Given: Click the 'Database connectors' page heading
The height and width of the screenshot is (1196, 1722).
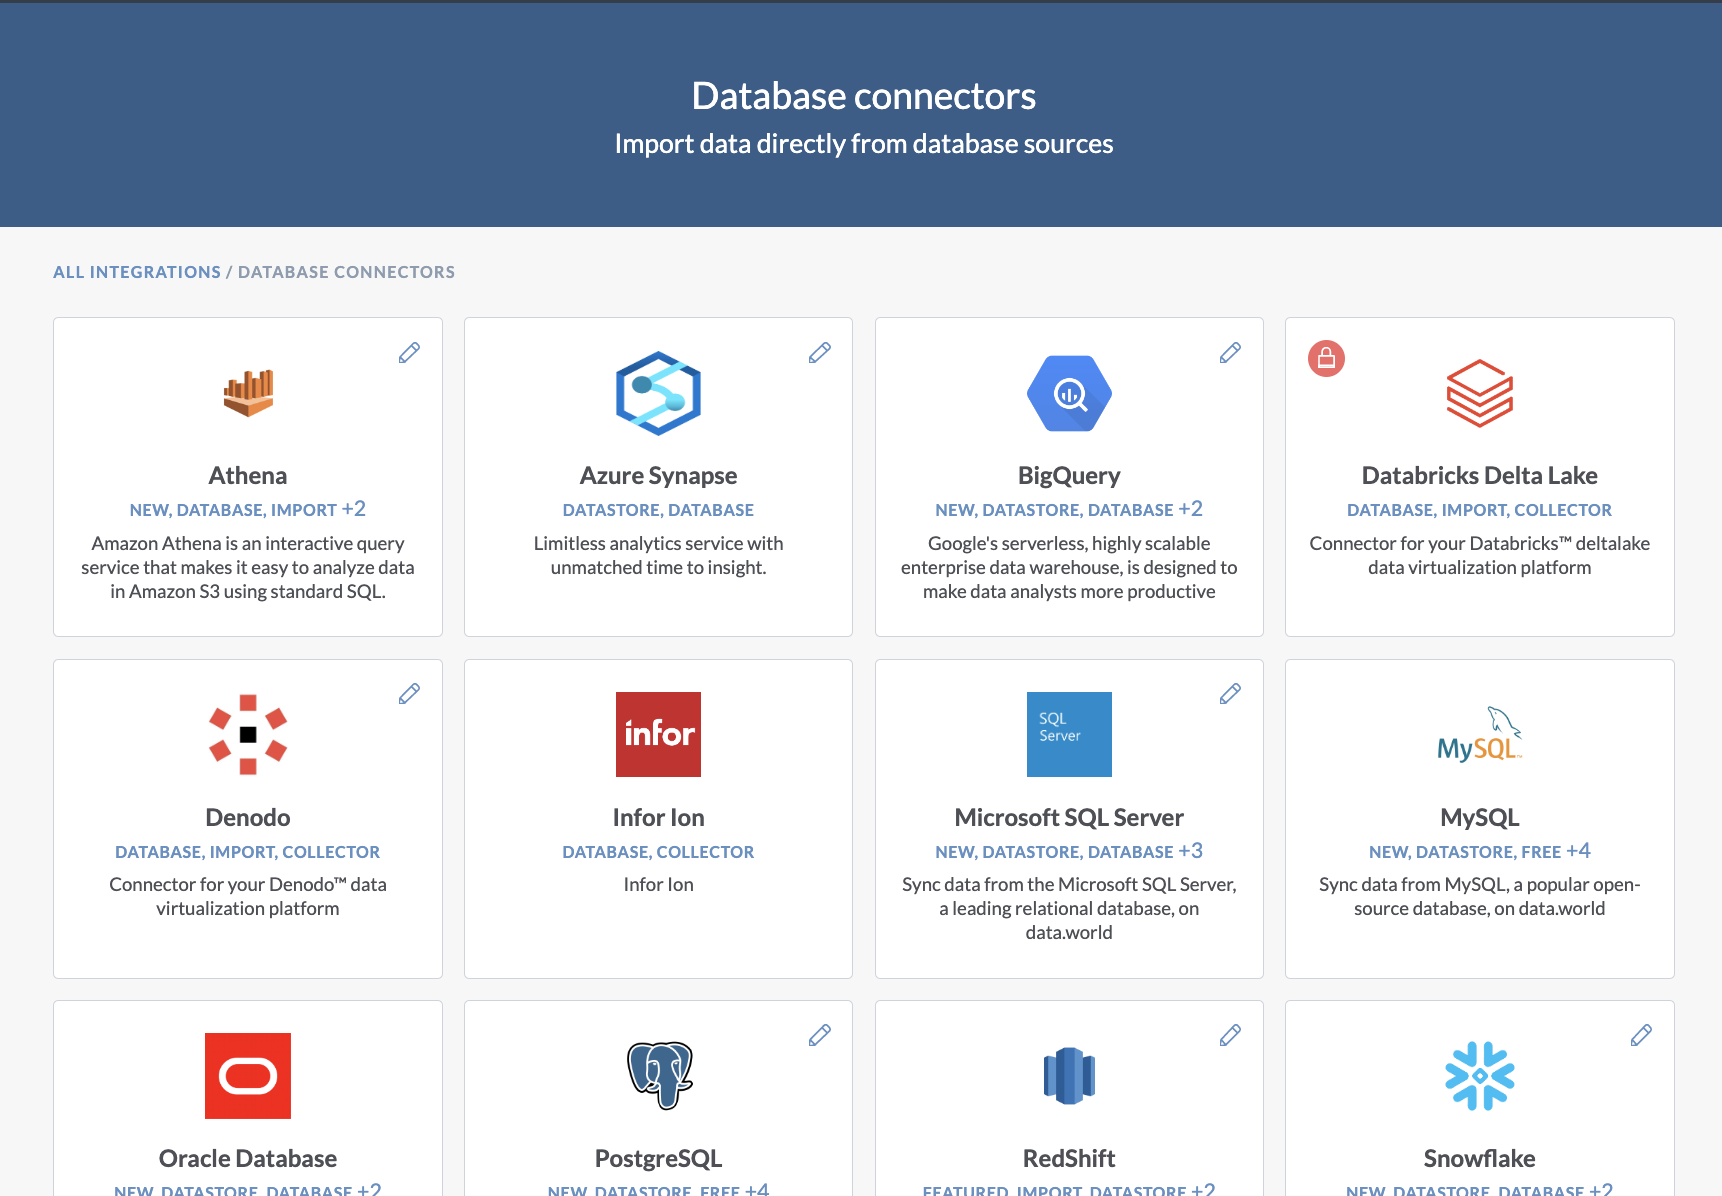Looking at the screenshot, I should pyautogui.click(x=864, y=96).
